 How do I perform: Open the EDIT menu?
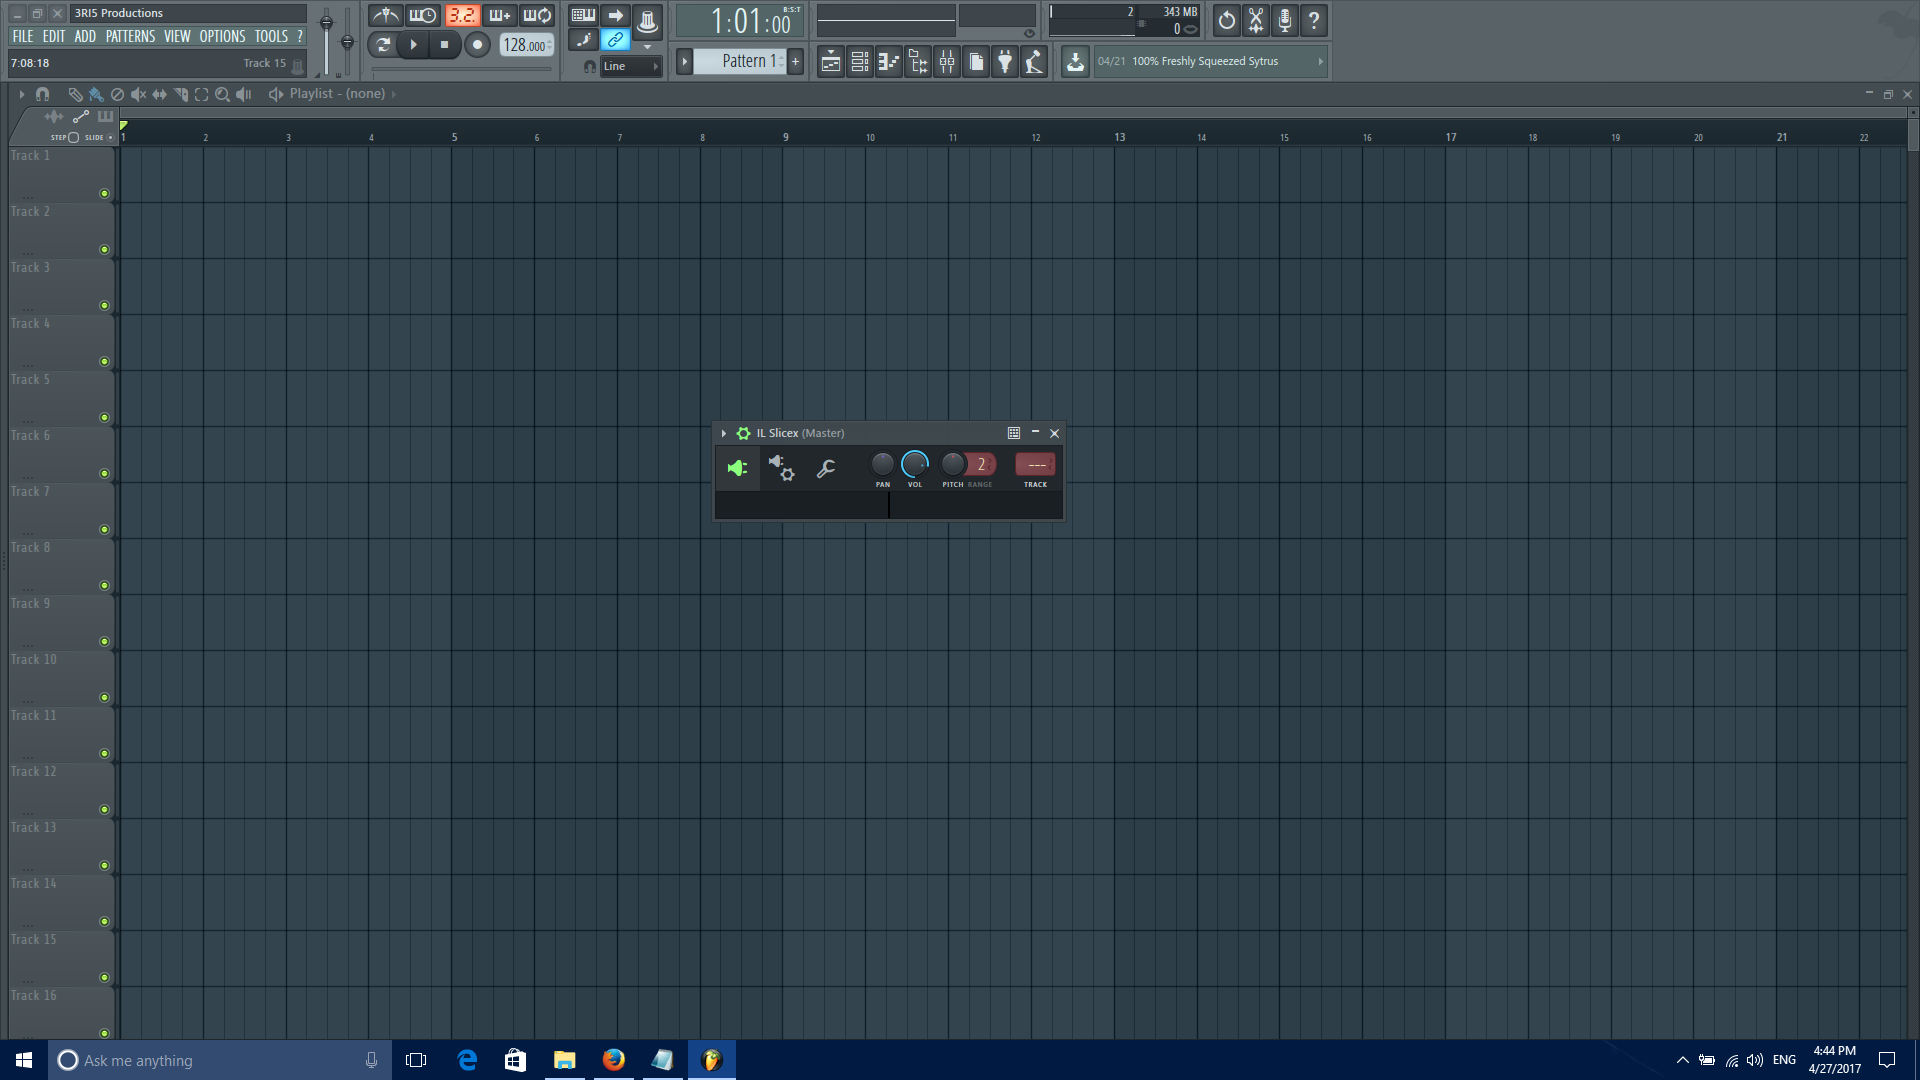(x=54, y=37)
